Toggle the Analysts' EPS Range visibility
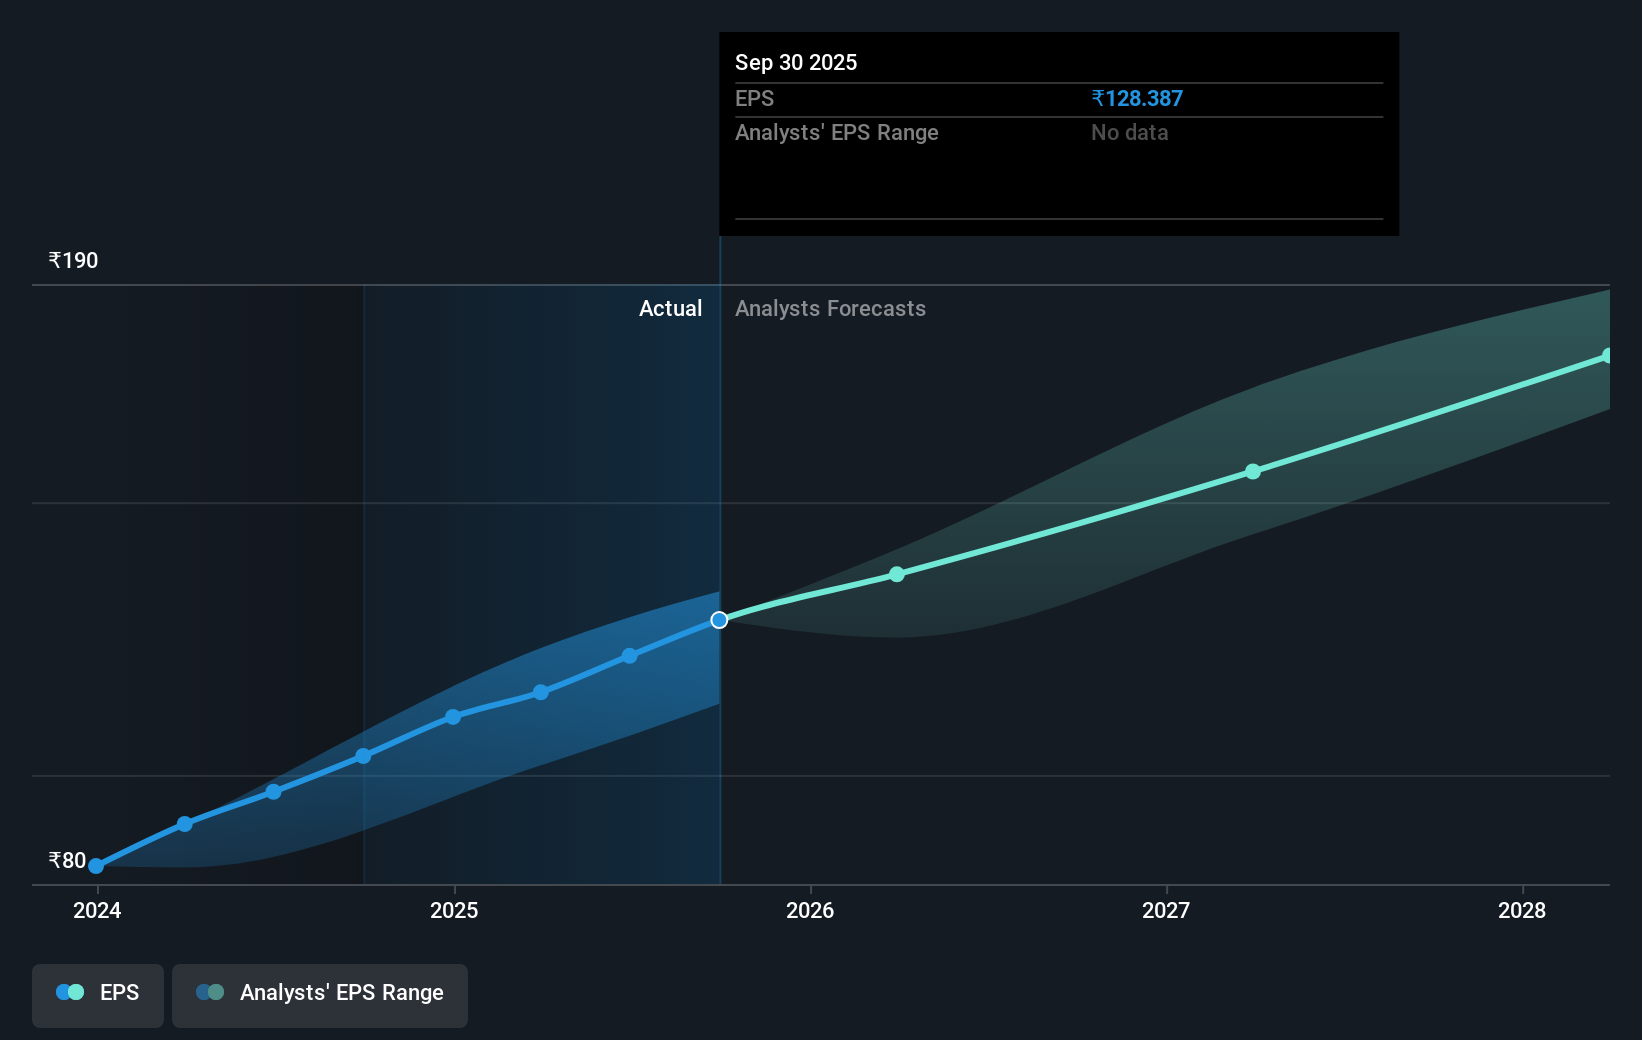This screenshot has width=1642, height=1040. (320, 995)
